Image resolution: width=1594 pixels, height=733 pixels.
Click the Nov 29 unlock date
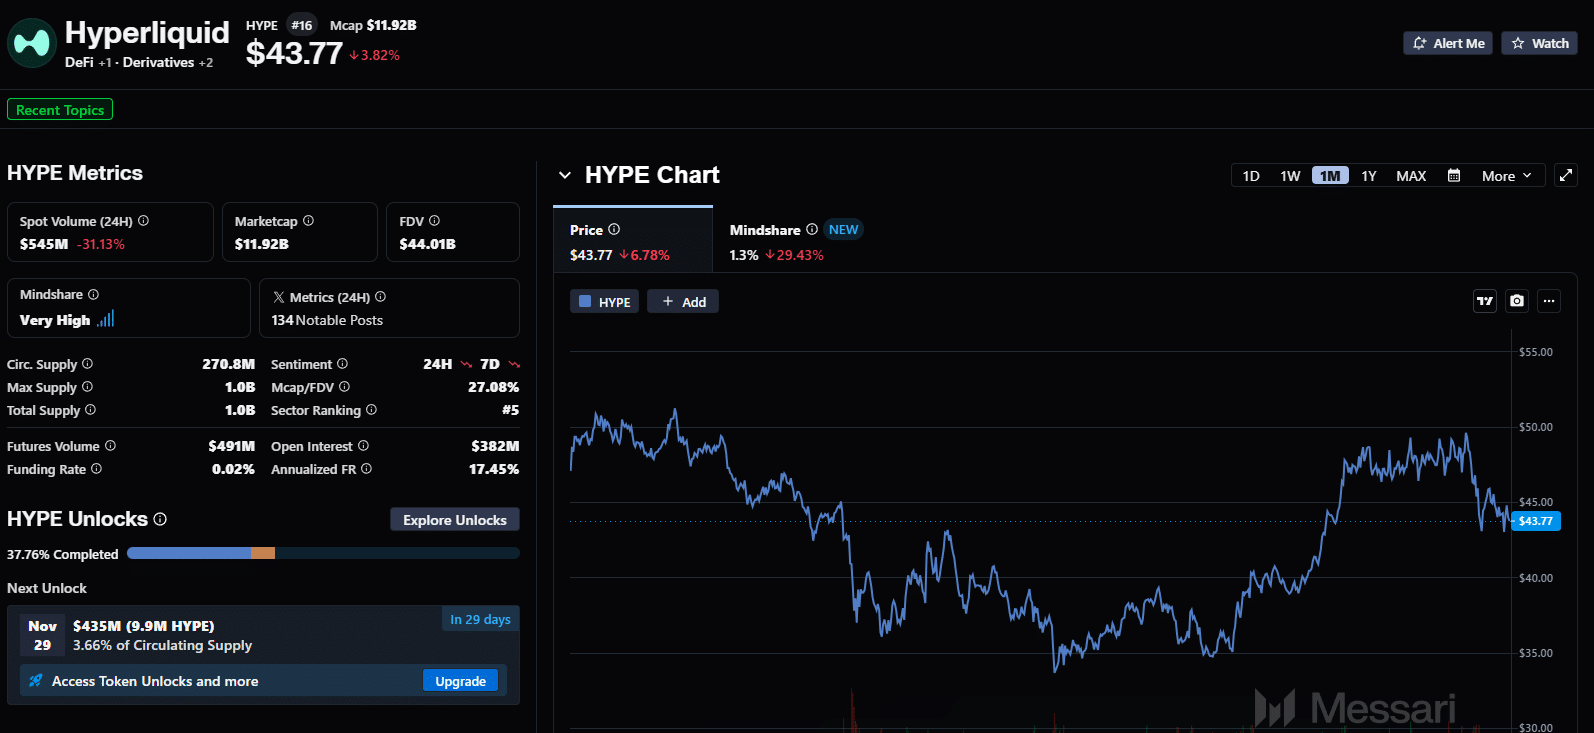click(42, 635)
